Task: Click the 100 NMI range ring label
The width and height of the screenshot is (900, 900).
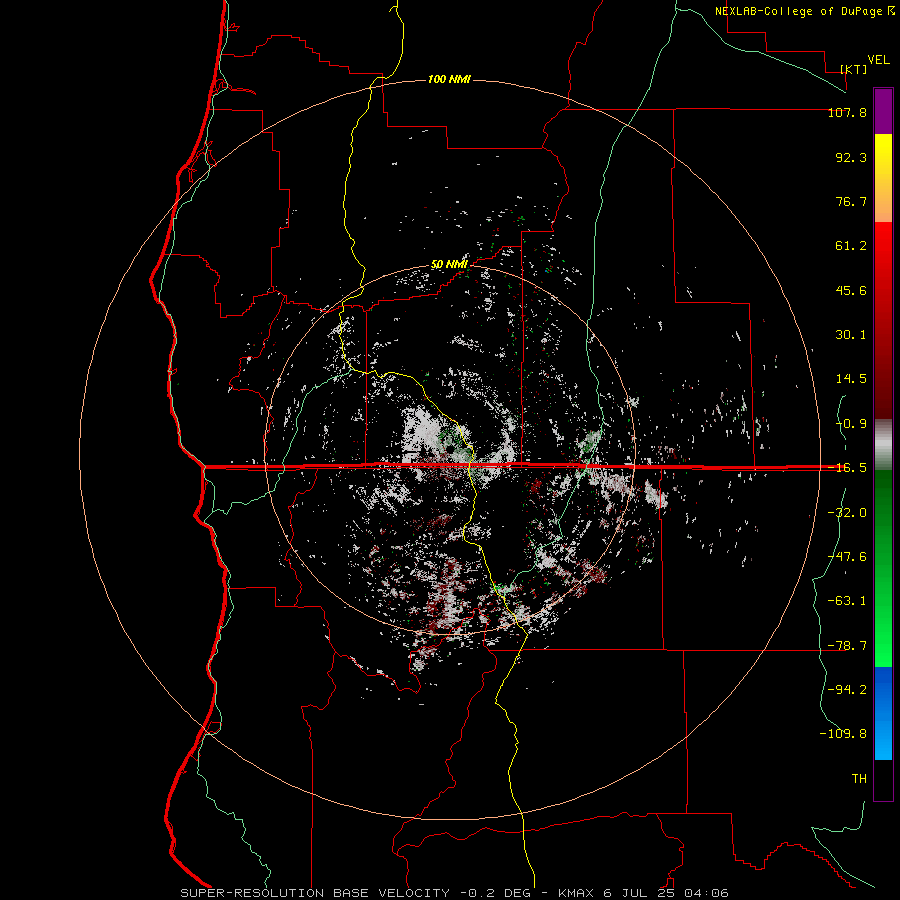Action: coord(449,79)
